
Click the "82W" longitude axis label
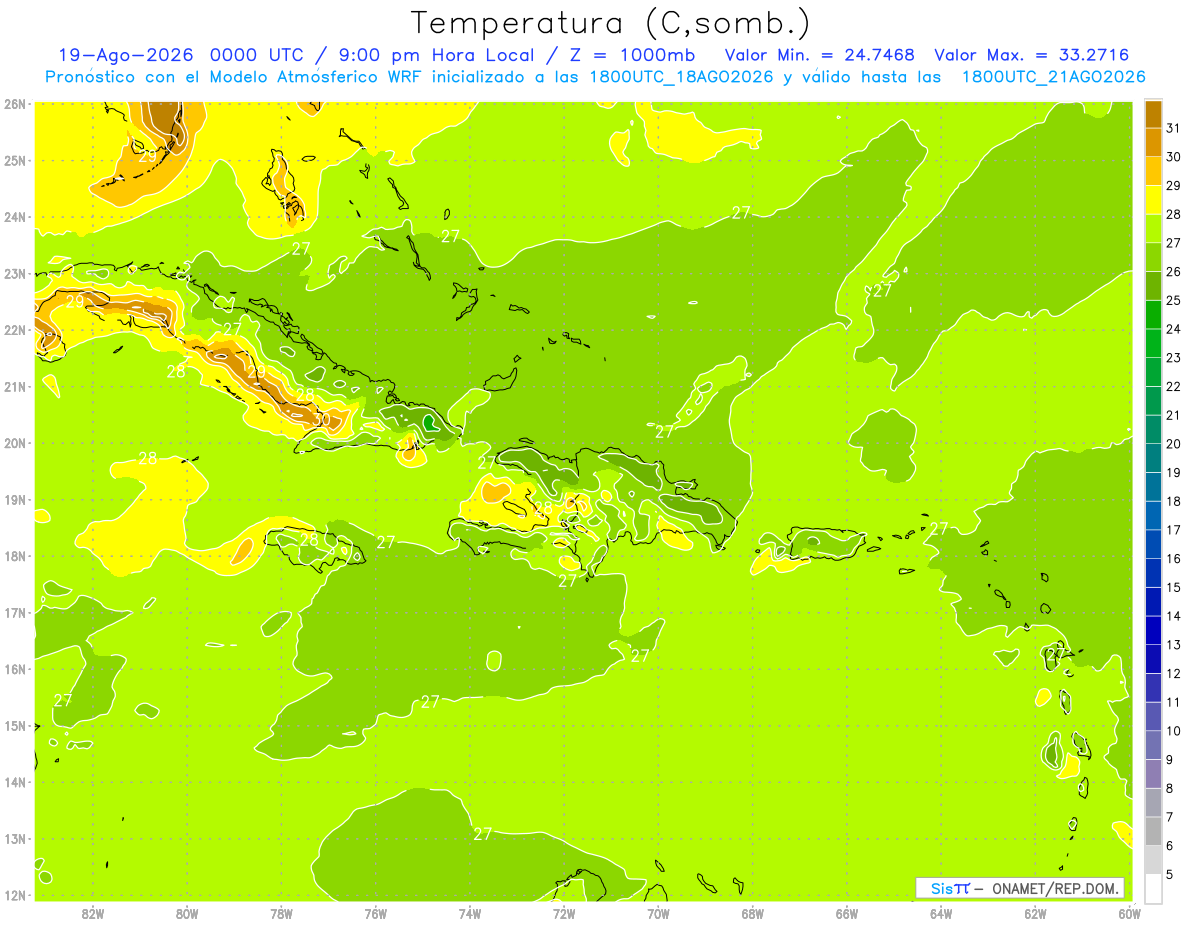[93, 913]
